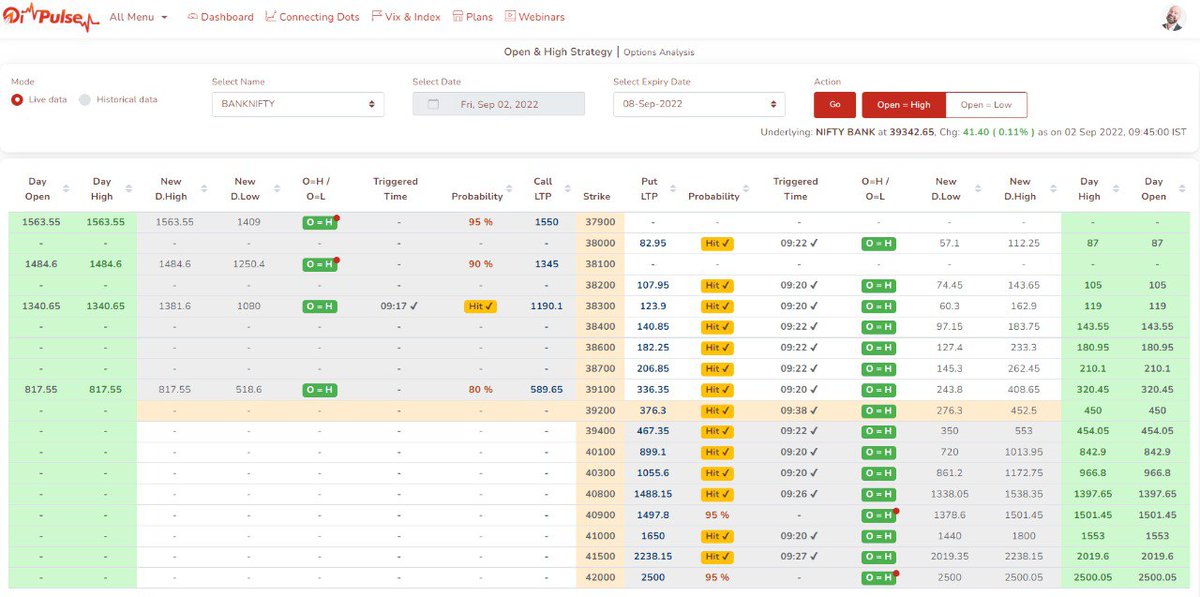Open the Webinars page
1200x597 pixels.
click(534, 17)
